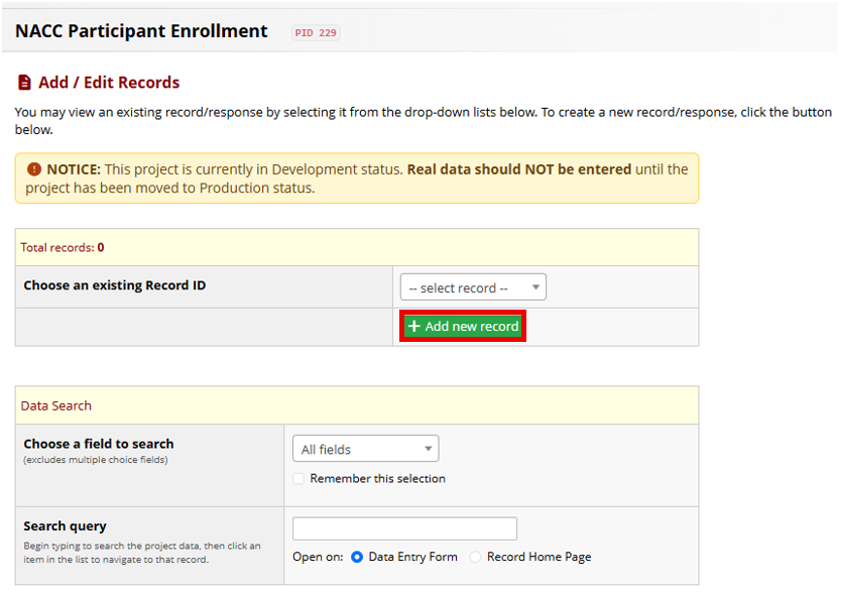Viewport: 842px width, 595px height.
Task: Click the Search query label
Action: point(65,526)
